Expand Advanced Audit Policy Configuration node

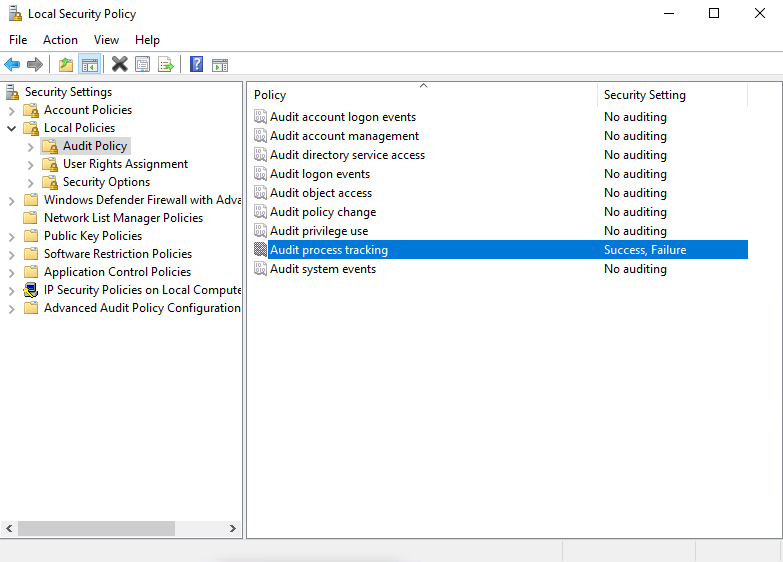pos(12,308)
